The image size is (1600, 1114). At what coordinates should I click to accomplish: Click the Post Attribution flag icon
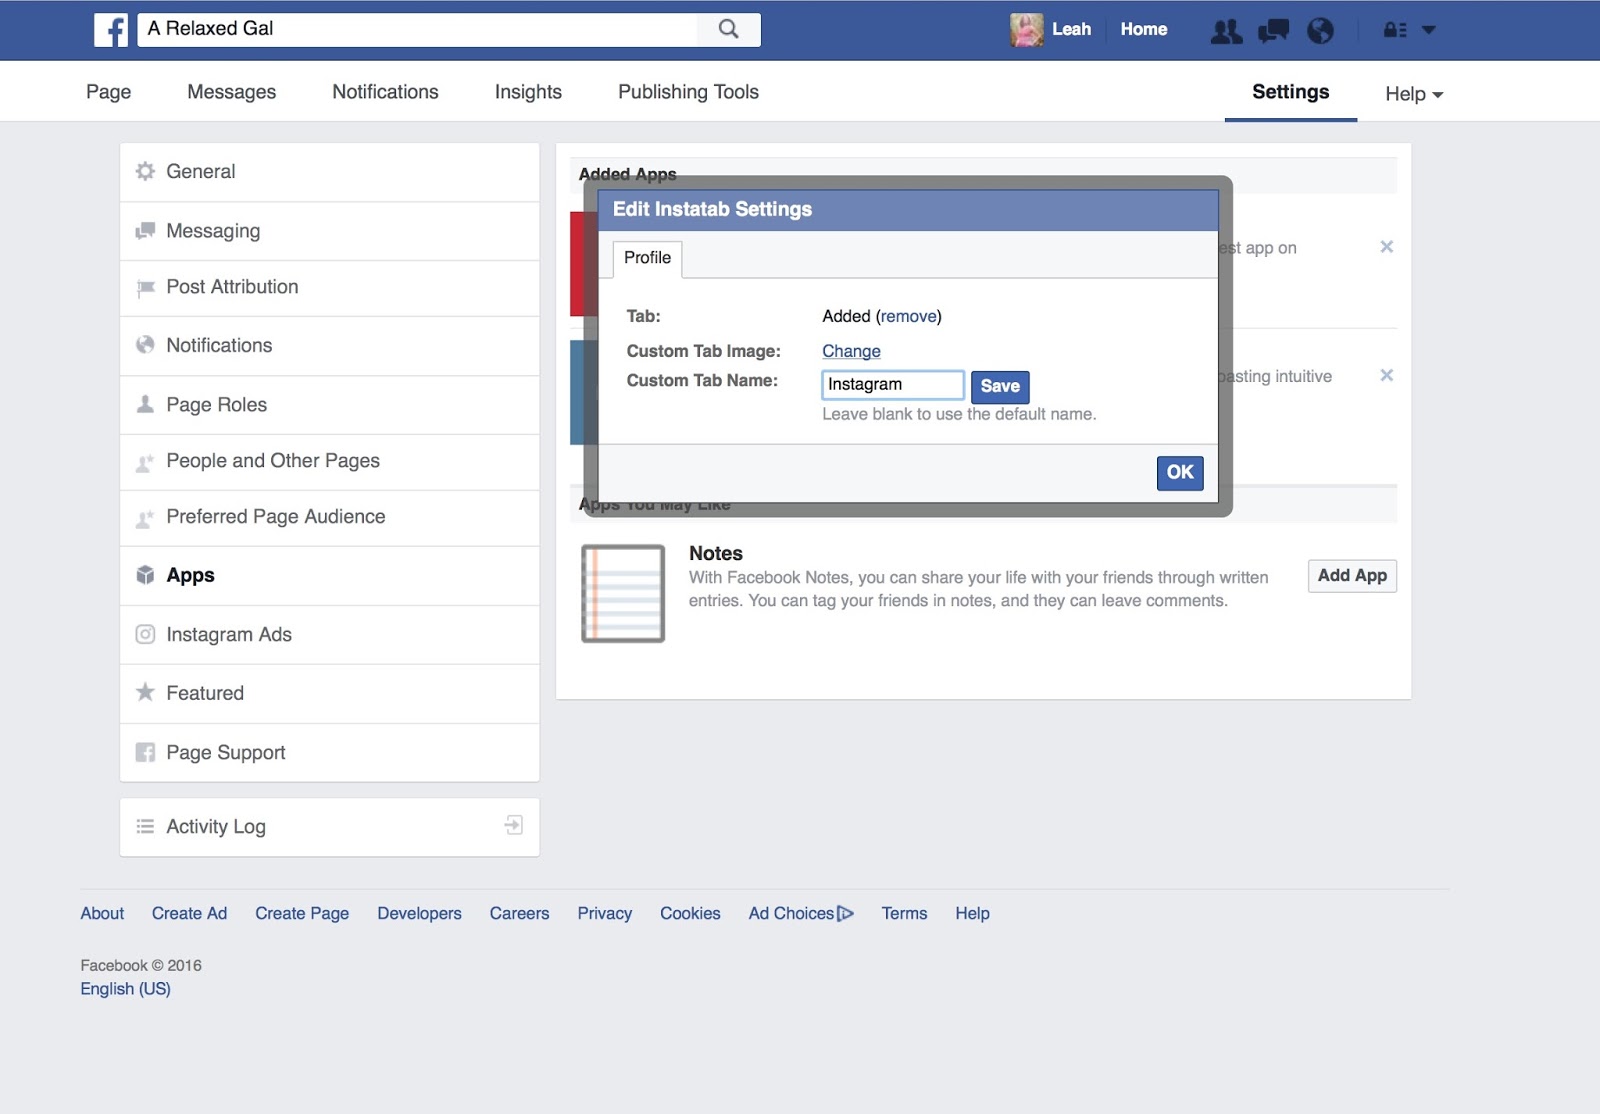point(145,288)
